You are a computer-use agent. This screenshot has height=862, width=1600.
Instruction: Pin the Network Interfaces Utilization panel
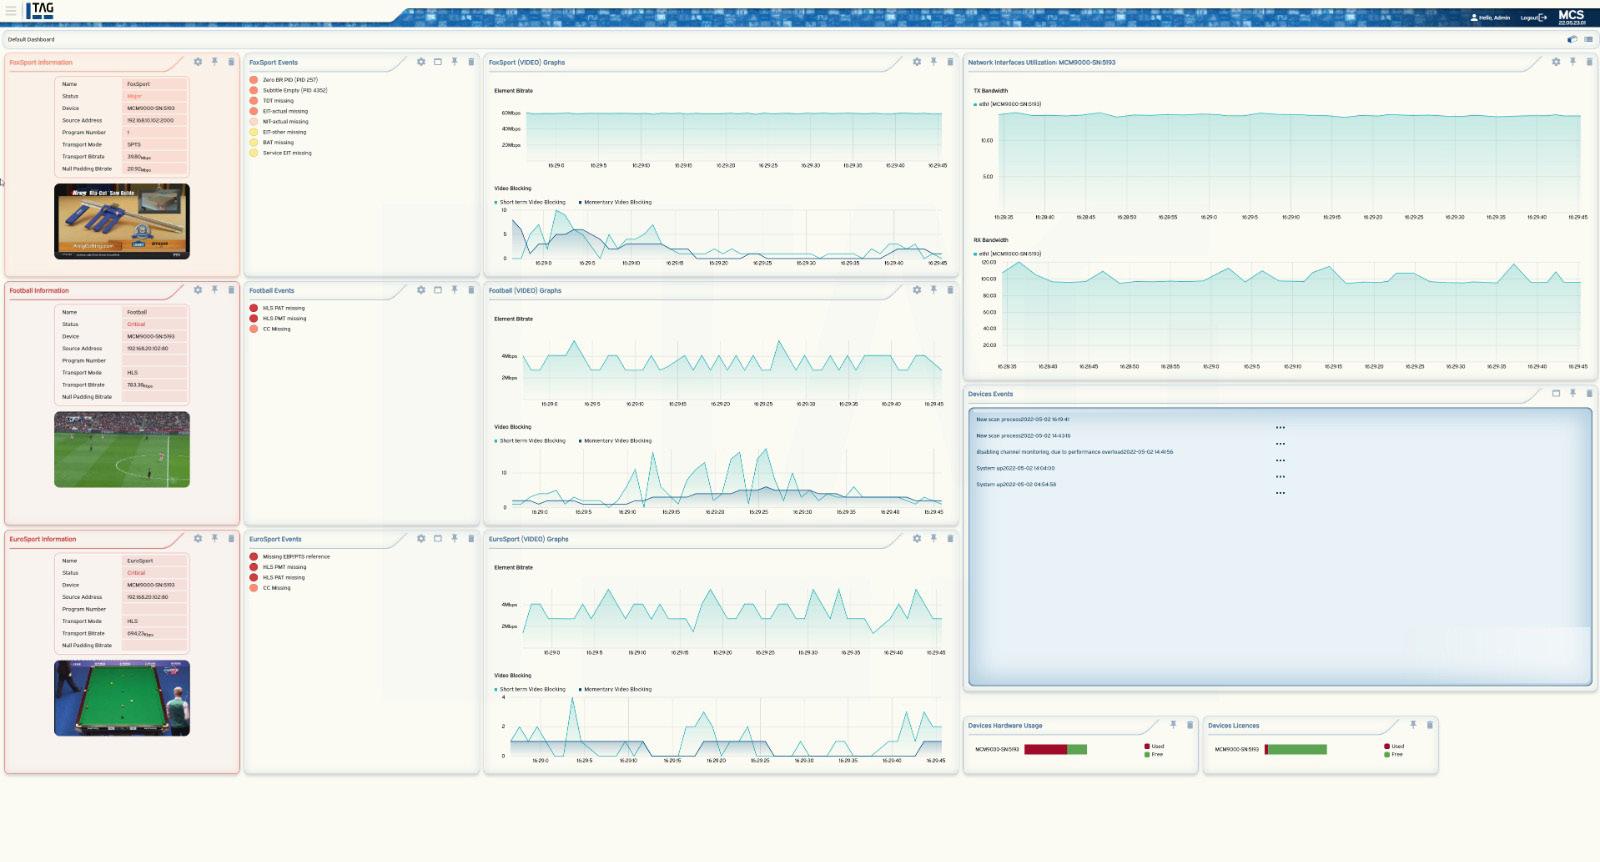[1573, 62]
